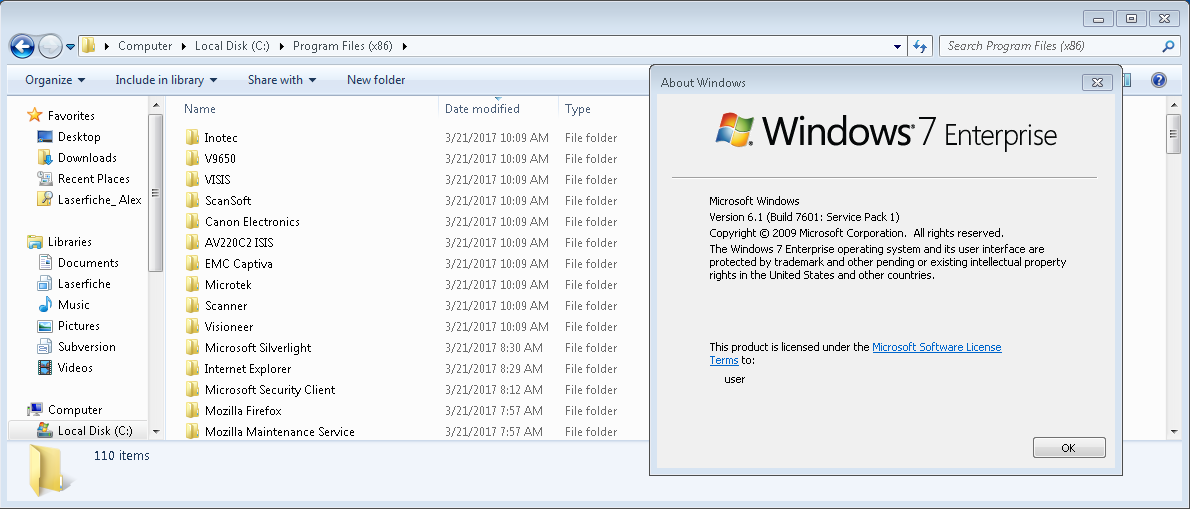Select the Microsoft Silverlight folder
Image resolution: width=1190 pixels, height=509 pixels.
pos(258,347)
